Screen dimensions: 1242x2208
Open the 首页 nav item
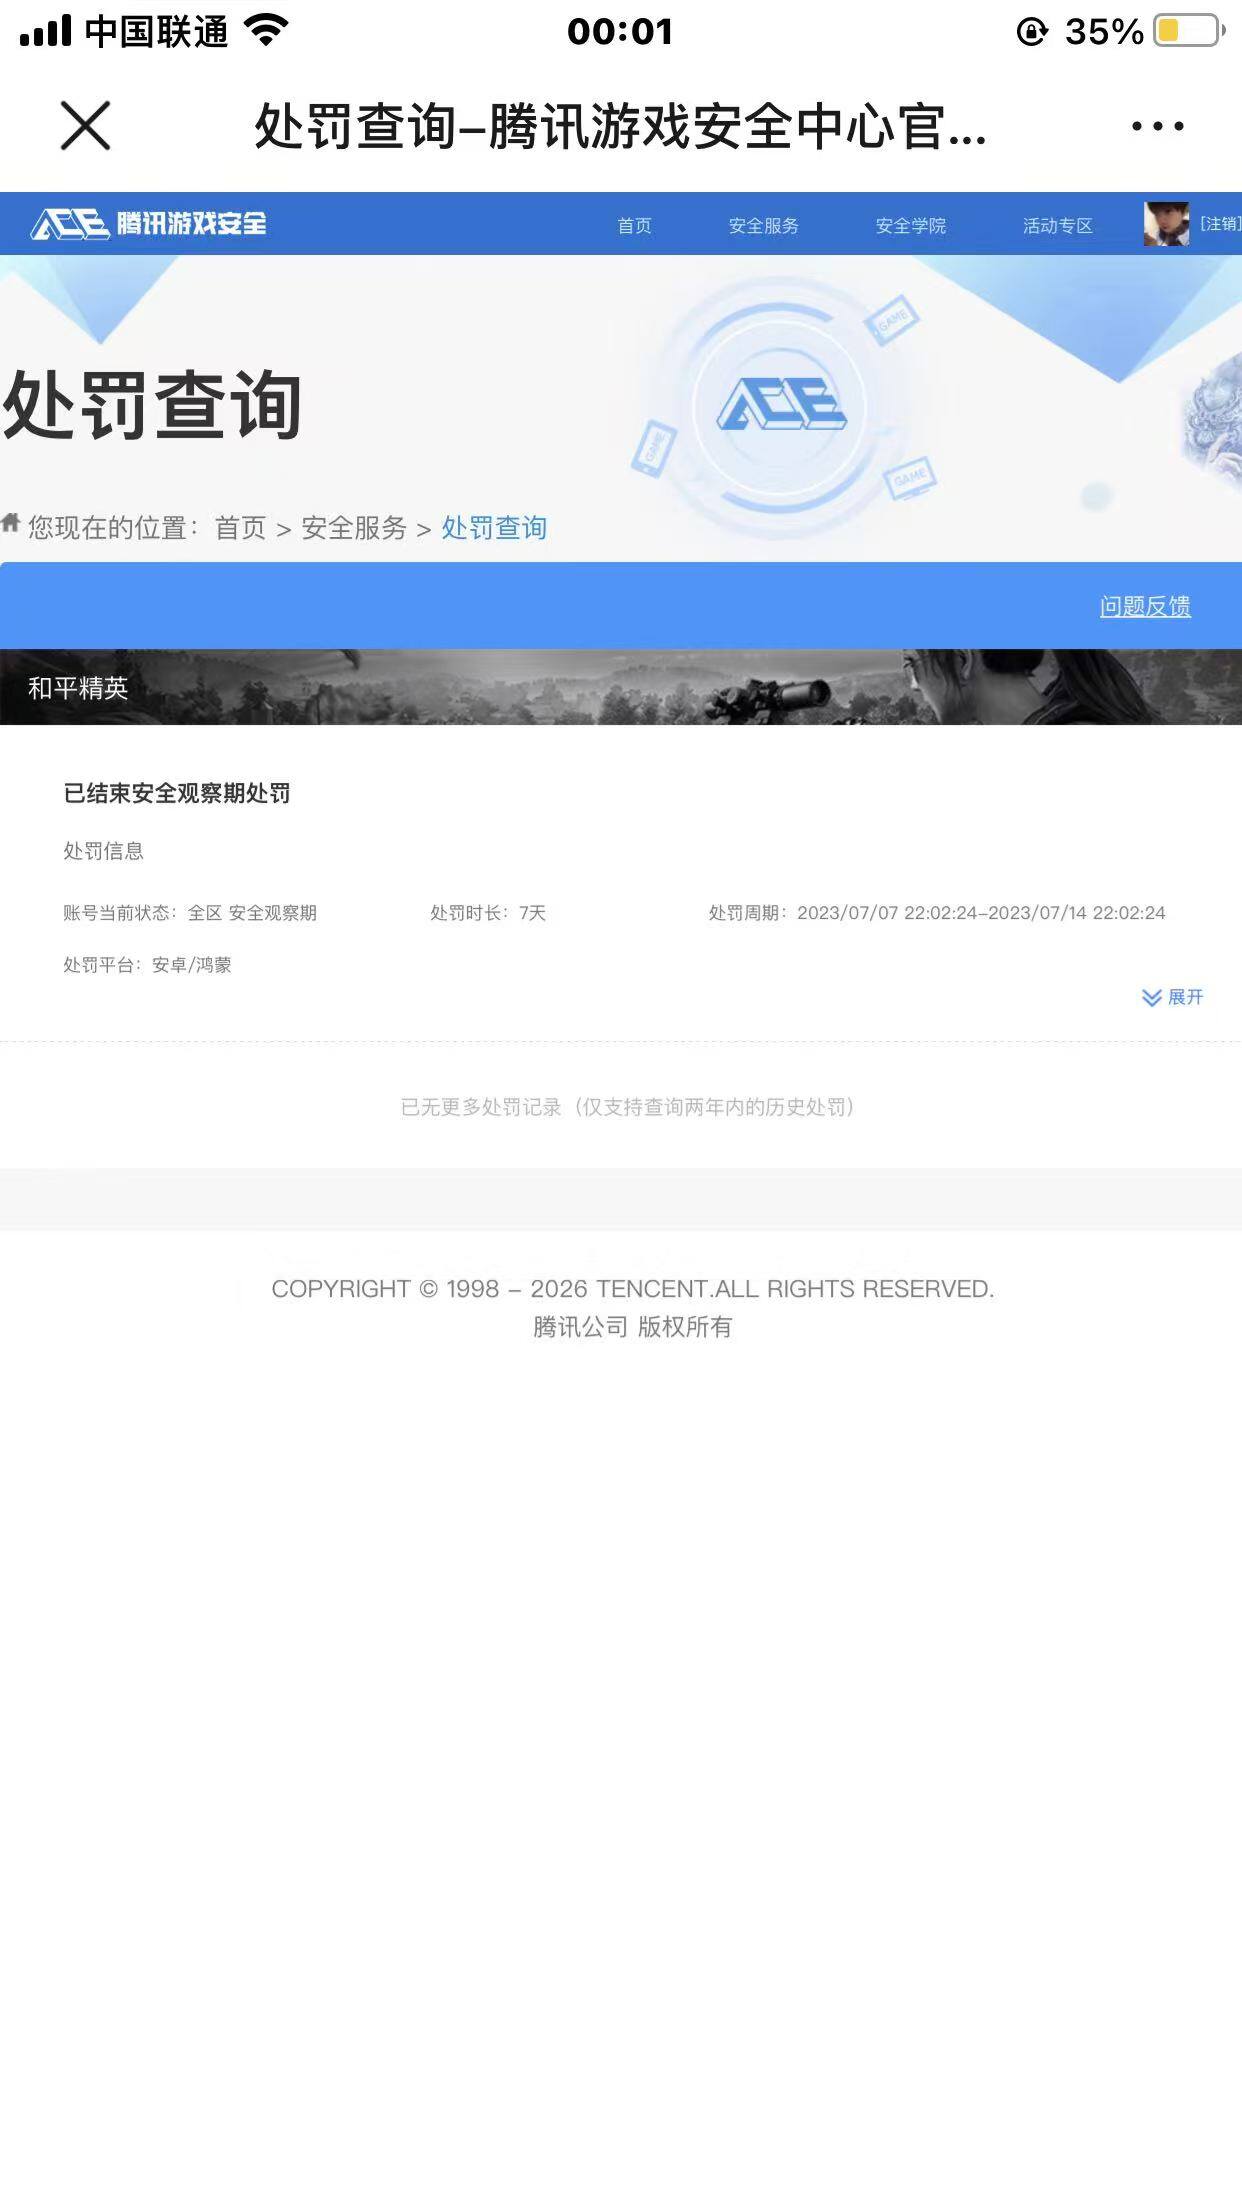(x=634, y=226)
